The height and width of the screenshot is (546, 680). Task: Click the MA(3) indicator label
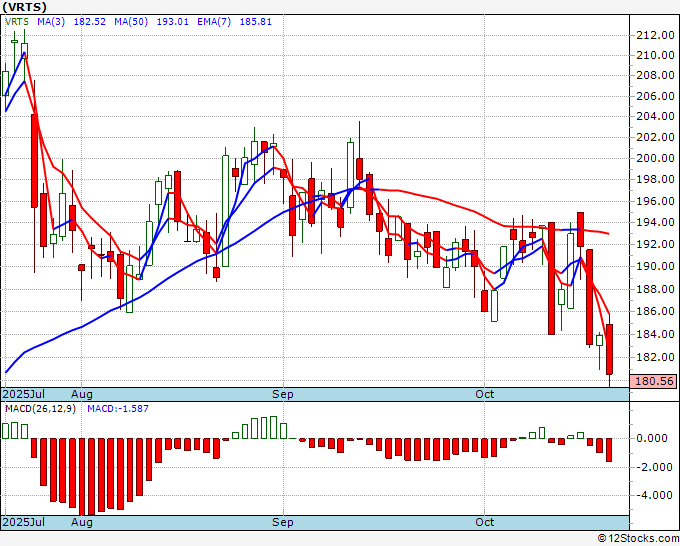tap(51, 22)
